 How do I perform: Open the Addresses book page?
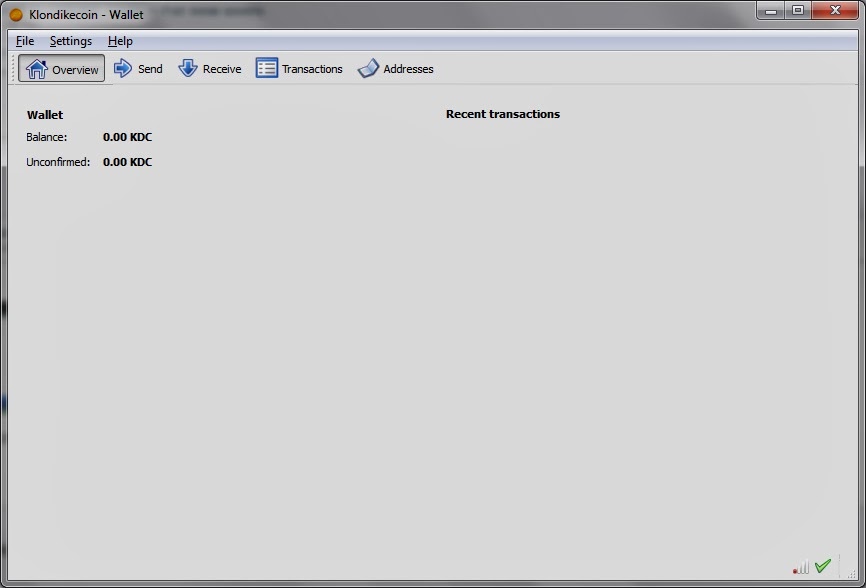point(395,68)
